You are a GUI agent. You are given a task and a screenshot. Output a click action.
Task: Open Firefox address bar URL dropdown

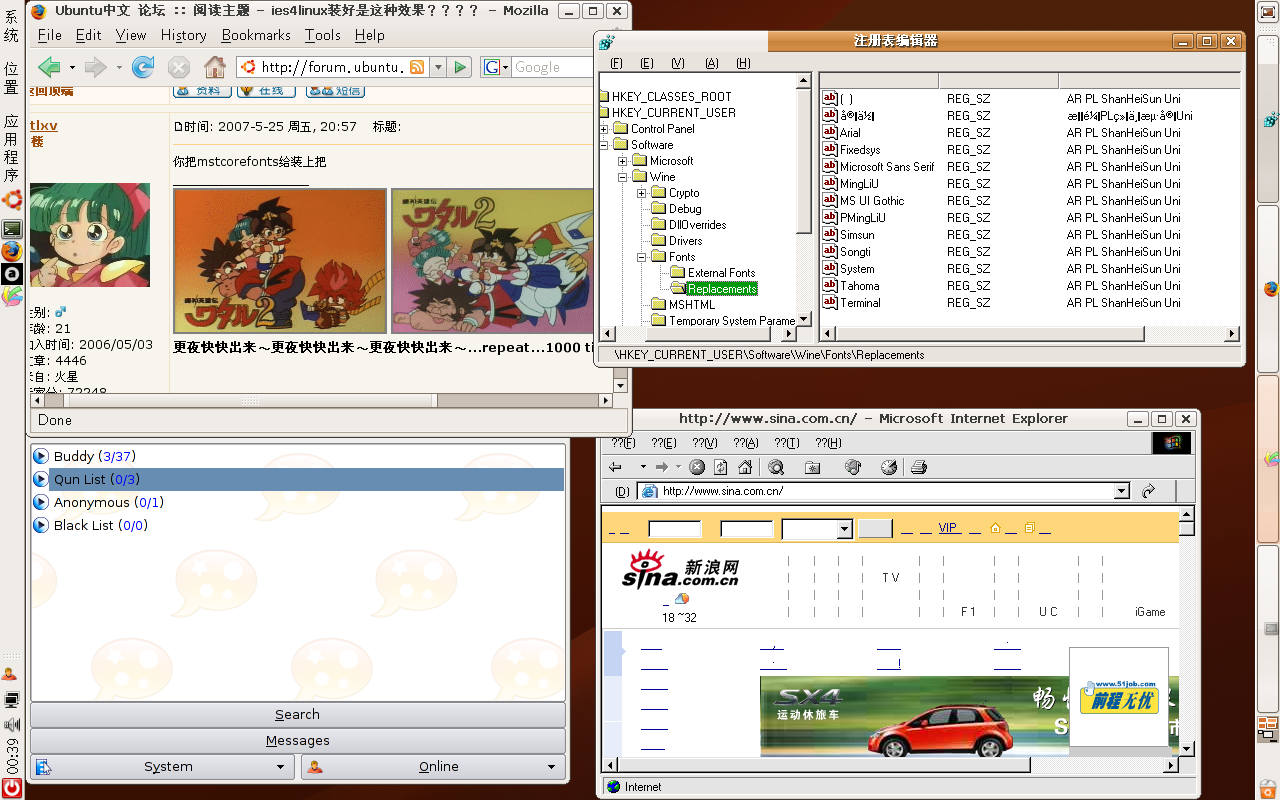(437, 67)
